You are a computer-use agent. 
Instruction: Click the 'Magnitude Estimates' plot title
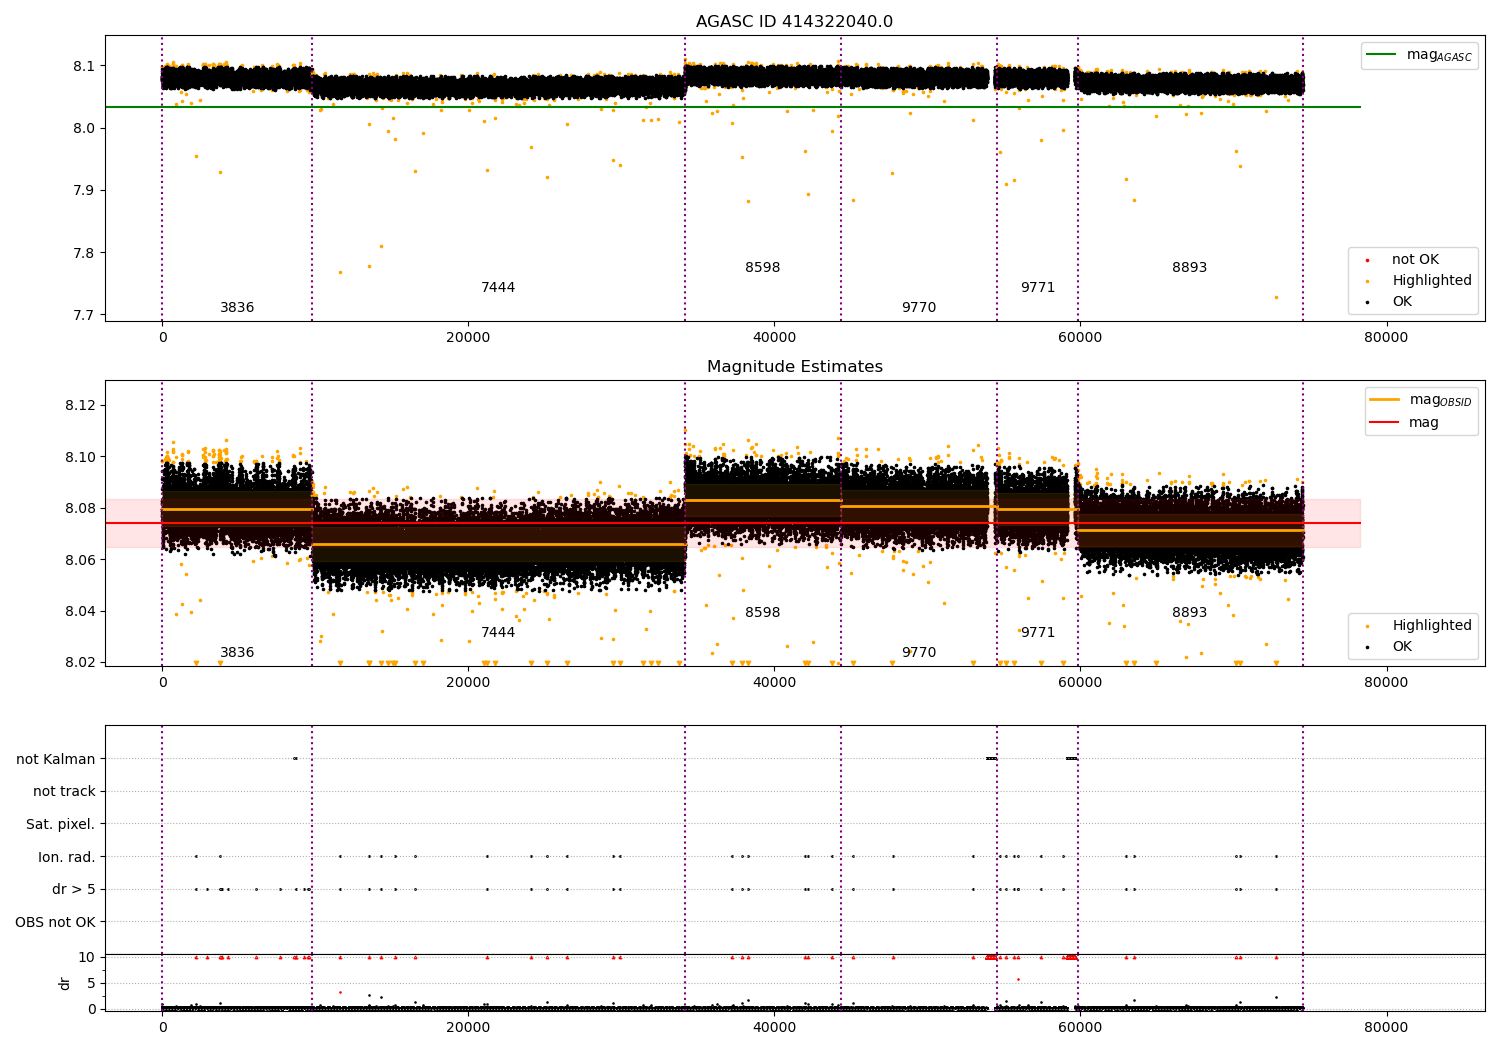click(794, 367)
